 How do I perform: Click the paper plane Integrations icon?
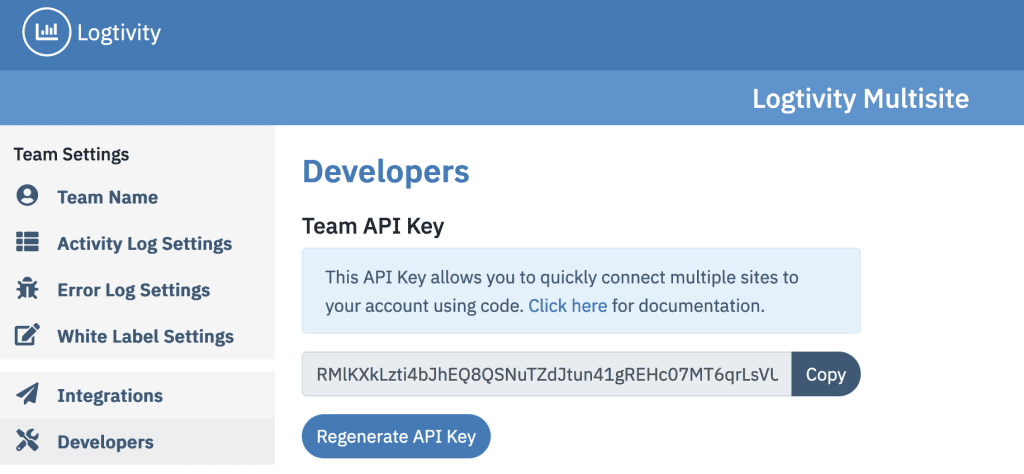pyautogui.click(x=28, y=395)
